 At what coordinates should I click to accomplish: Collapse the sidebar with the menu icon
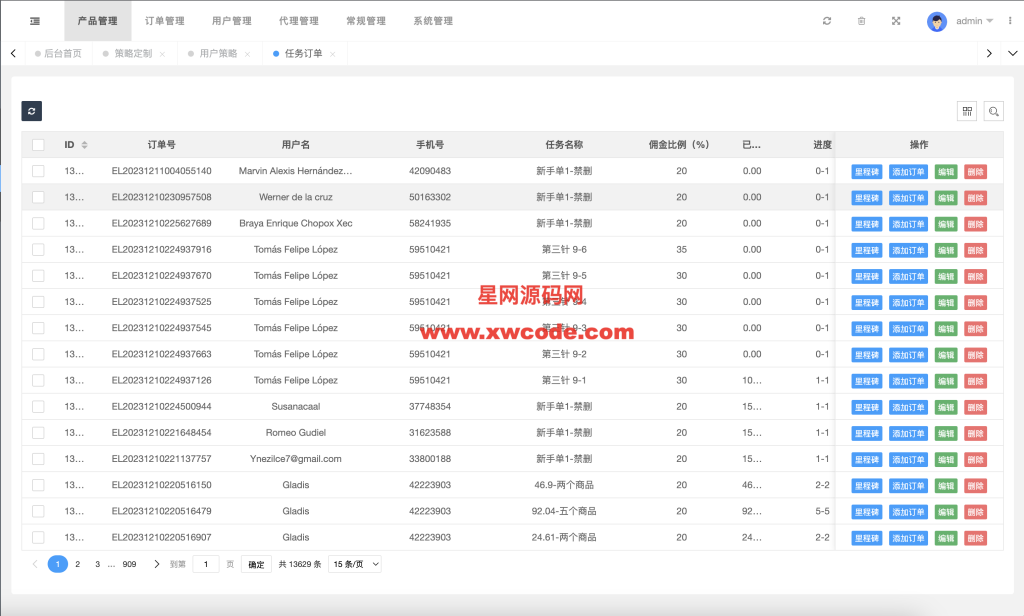click(34, 21)
